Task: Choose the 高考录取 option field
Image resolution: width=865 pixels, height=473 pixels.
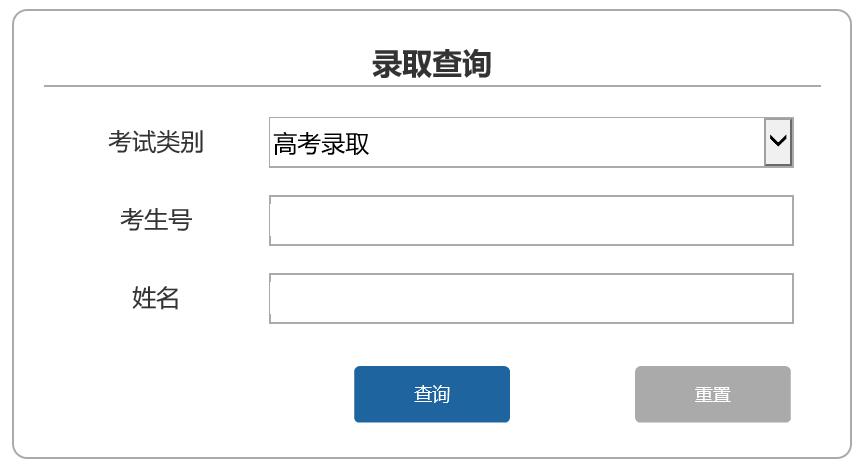Action: [531, 142]
